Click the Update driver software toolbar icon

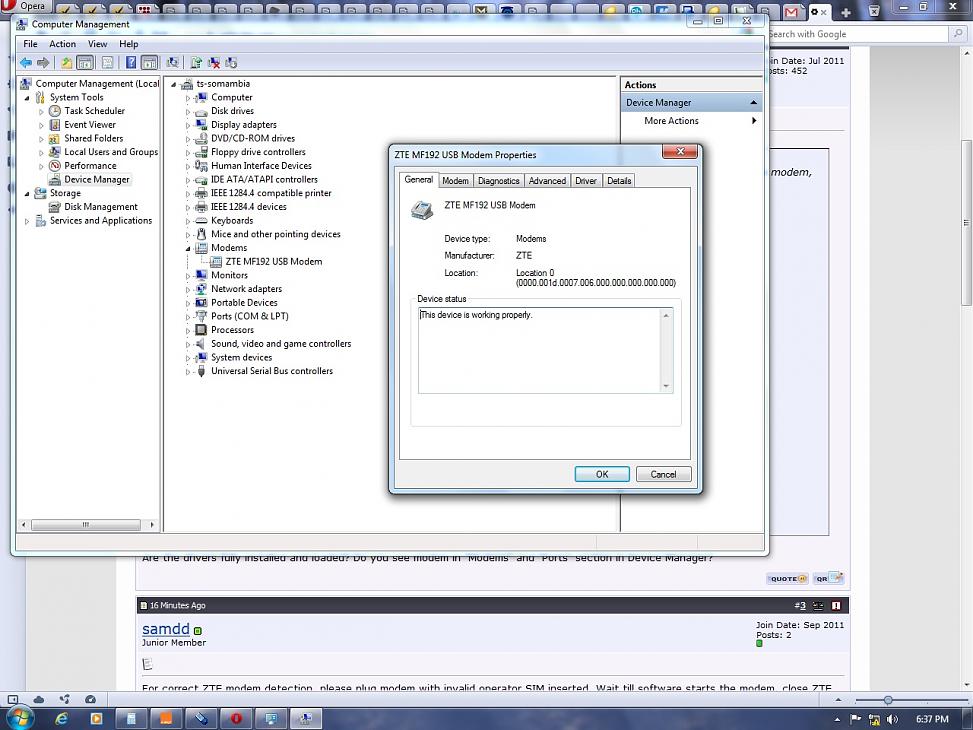click(x=196, y=63)
